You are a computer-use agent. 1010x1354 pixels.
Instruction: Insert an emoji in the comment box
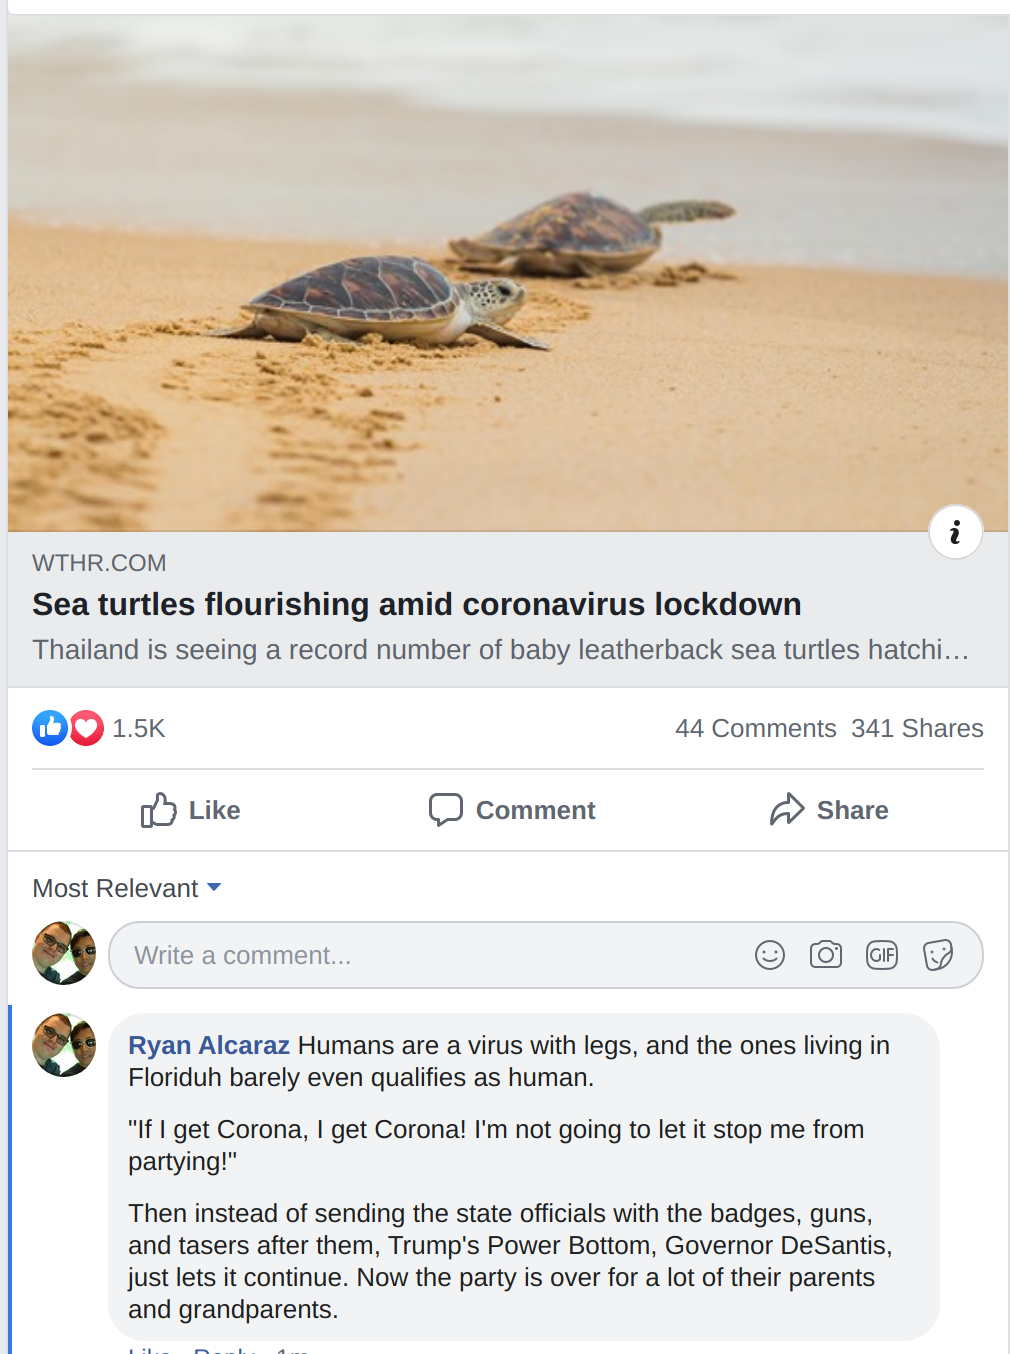(769, 955)
